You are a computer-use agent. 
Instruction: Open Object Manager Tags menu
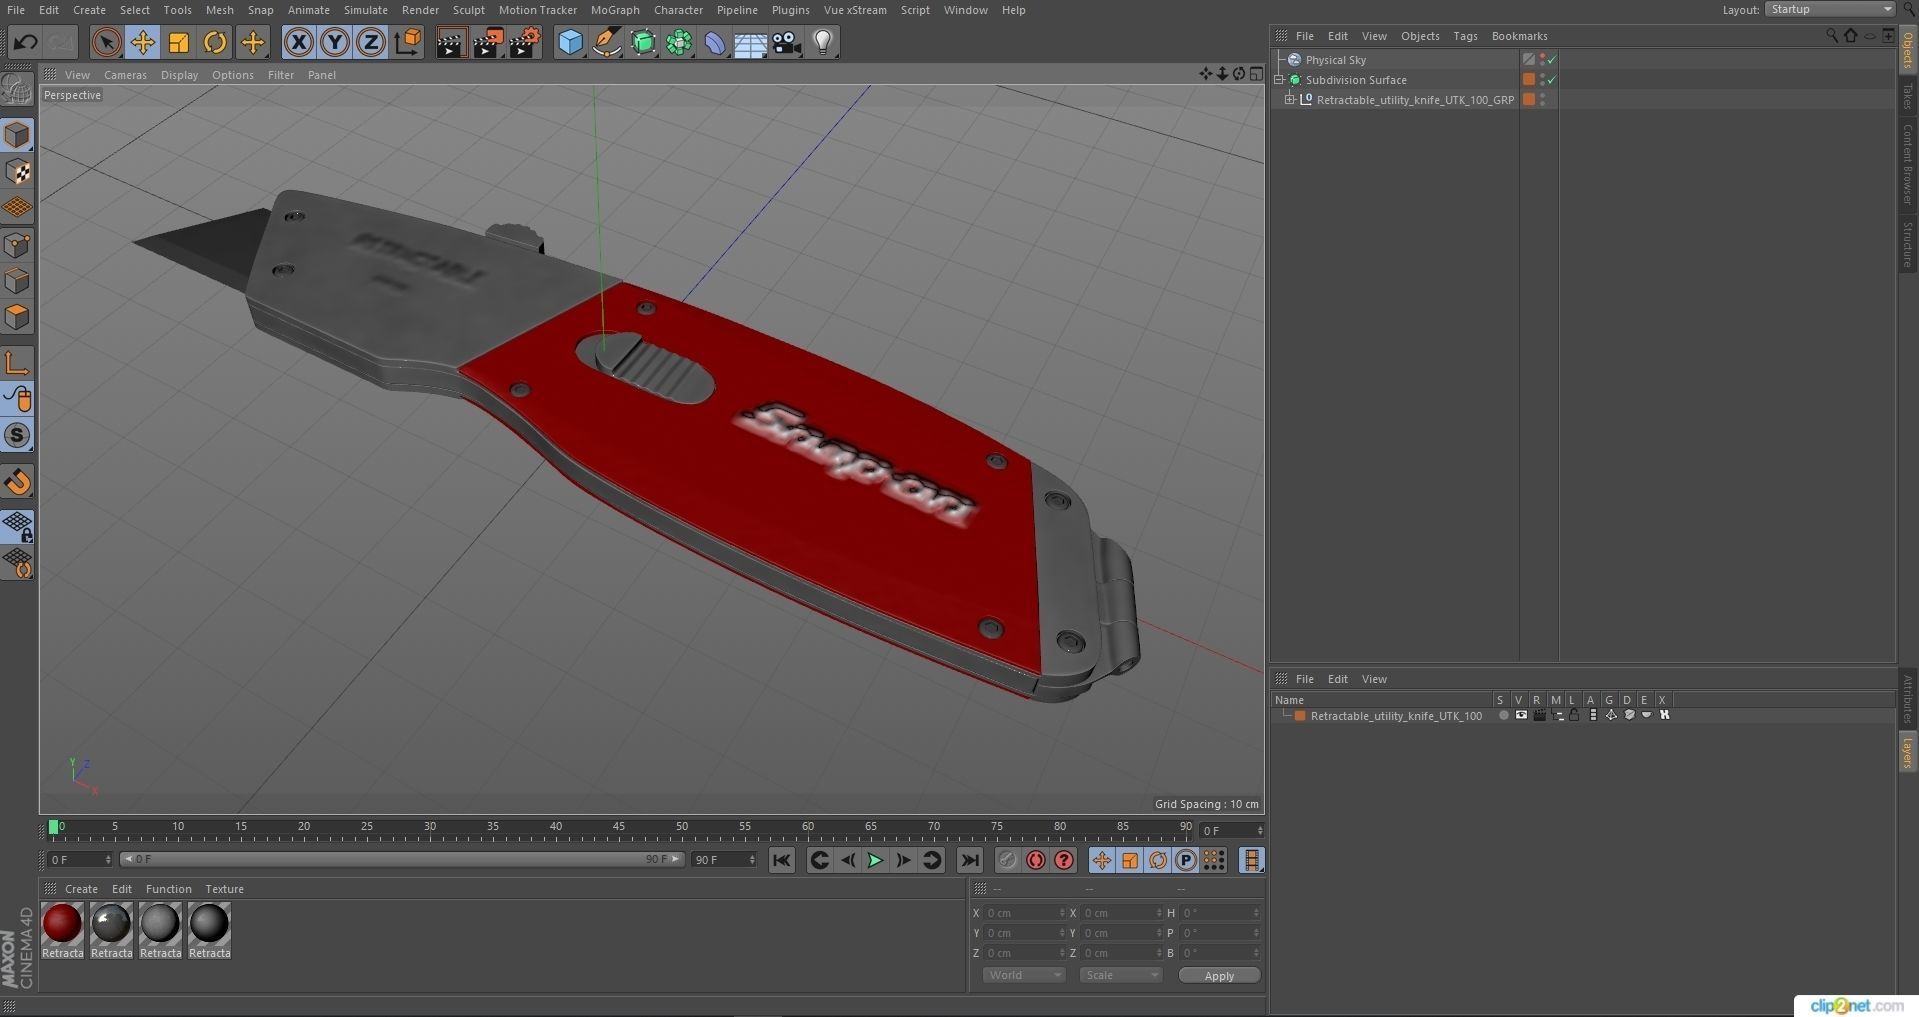1465,36
